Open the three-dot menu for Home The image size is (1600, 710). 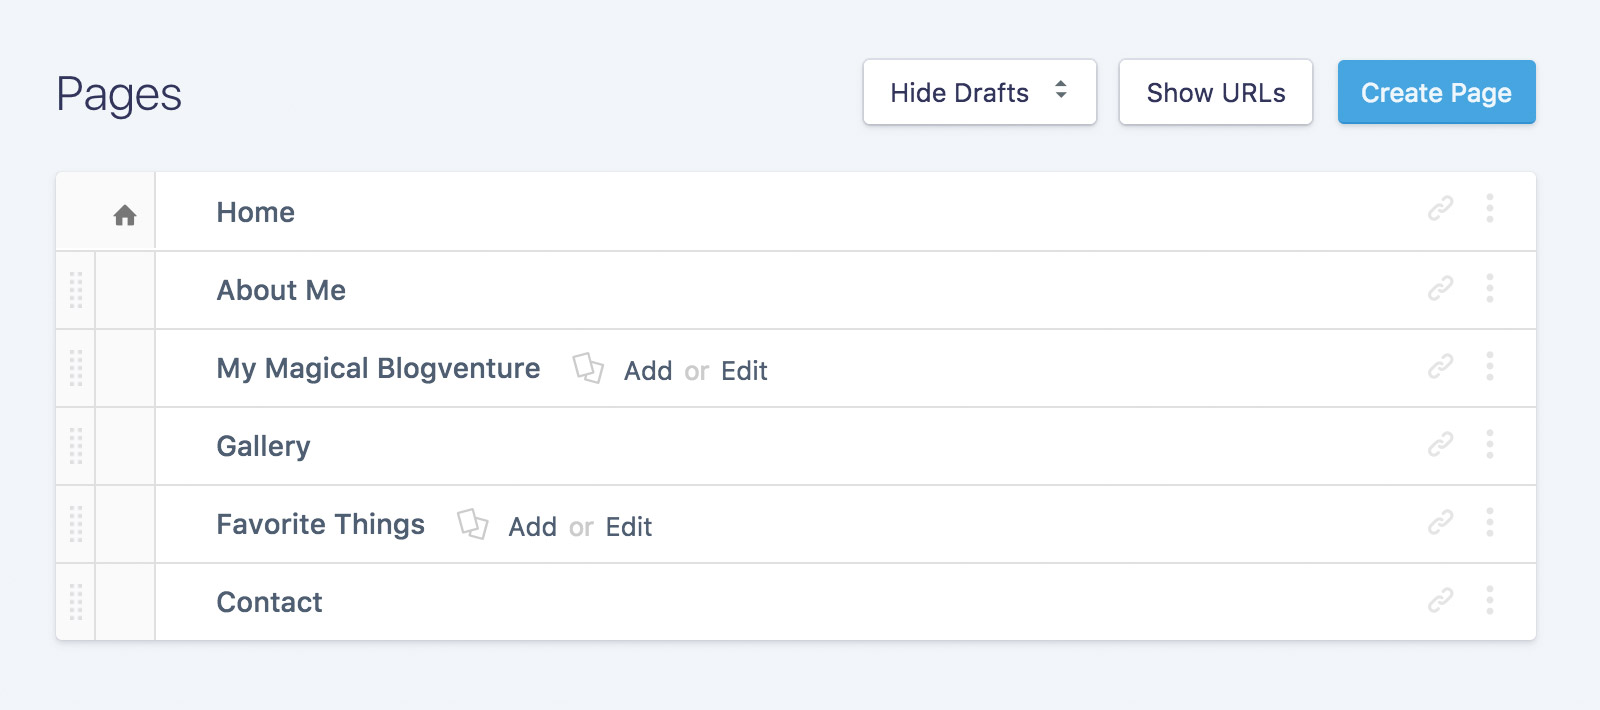pyautogui.click(x=1490, y=210)
